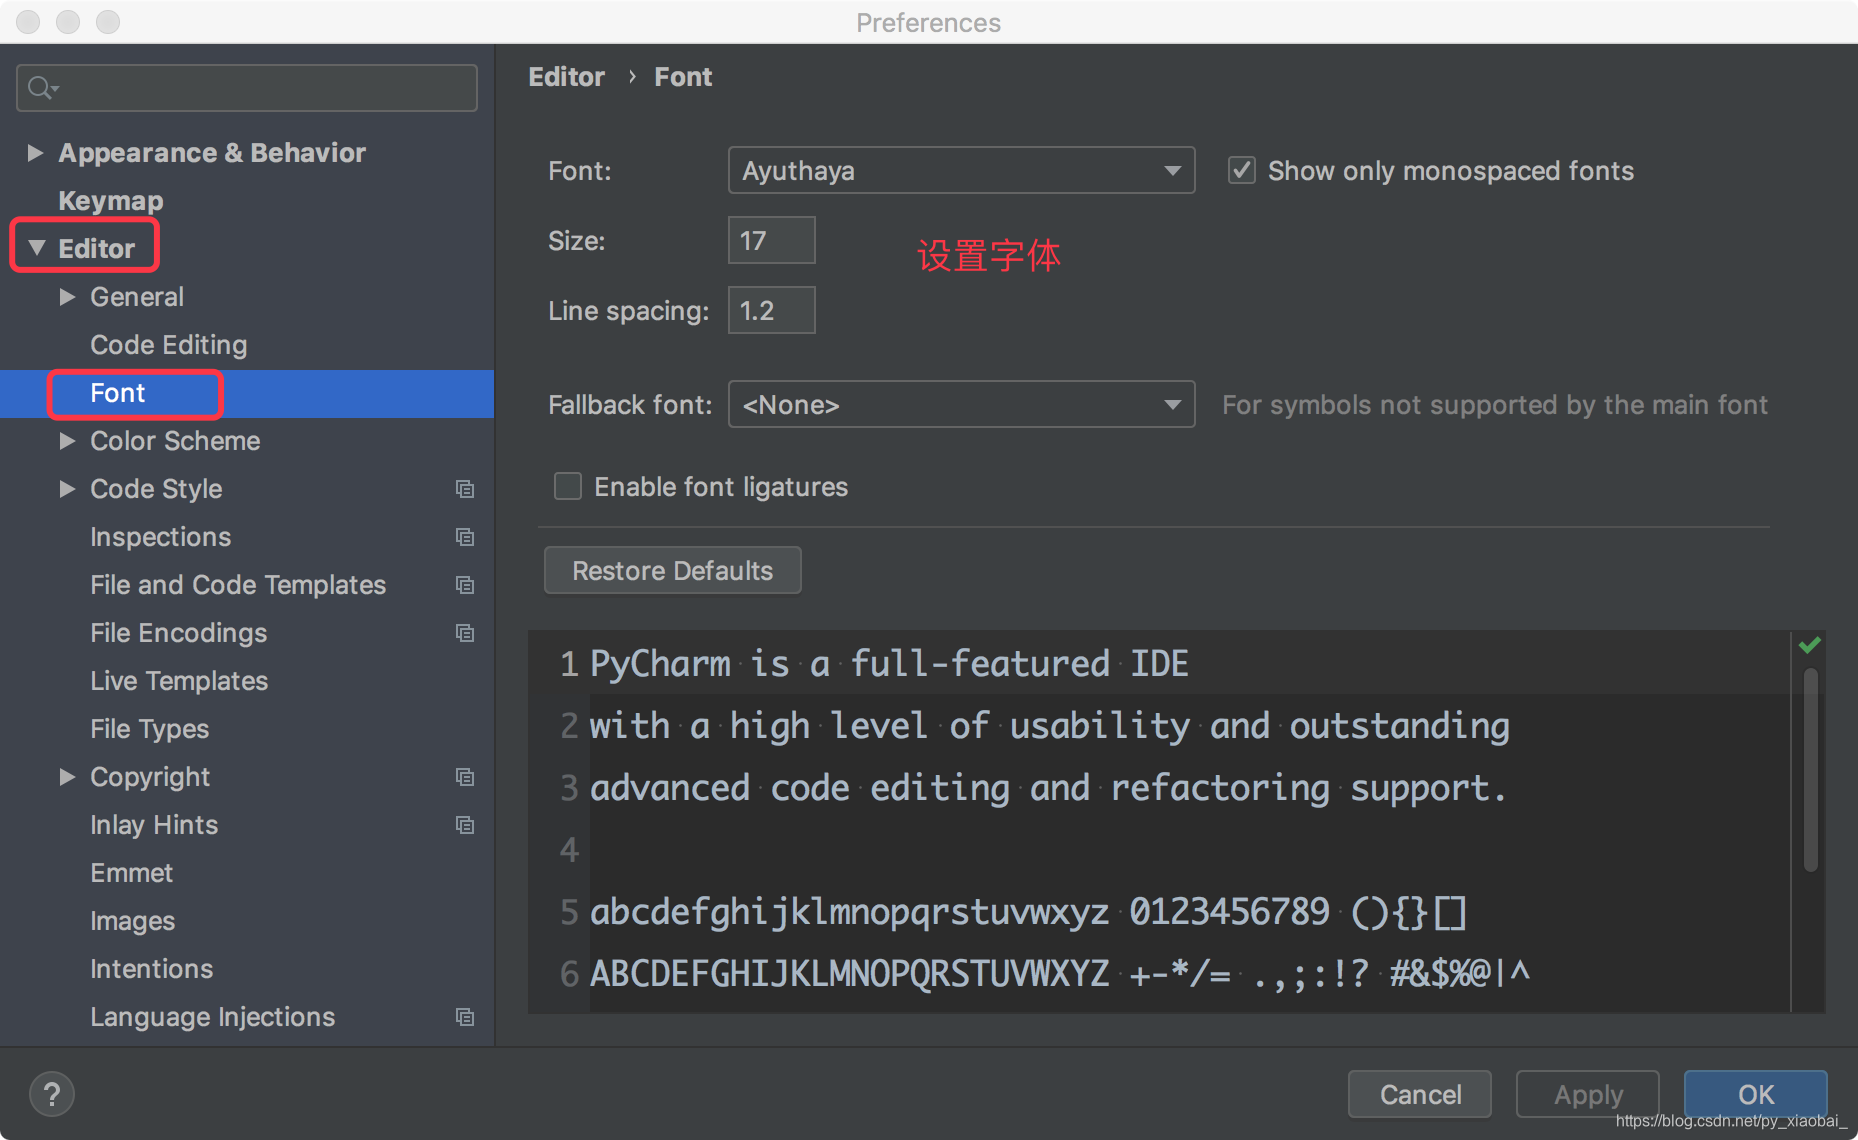Click the project-level icon beside Copyright
1858x1140 pixels.
click(x=465, y=777)
